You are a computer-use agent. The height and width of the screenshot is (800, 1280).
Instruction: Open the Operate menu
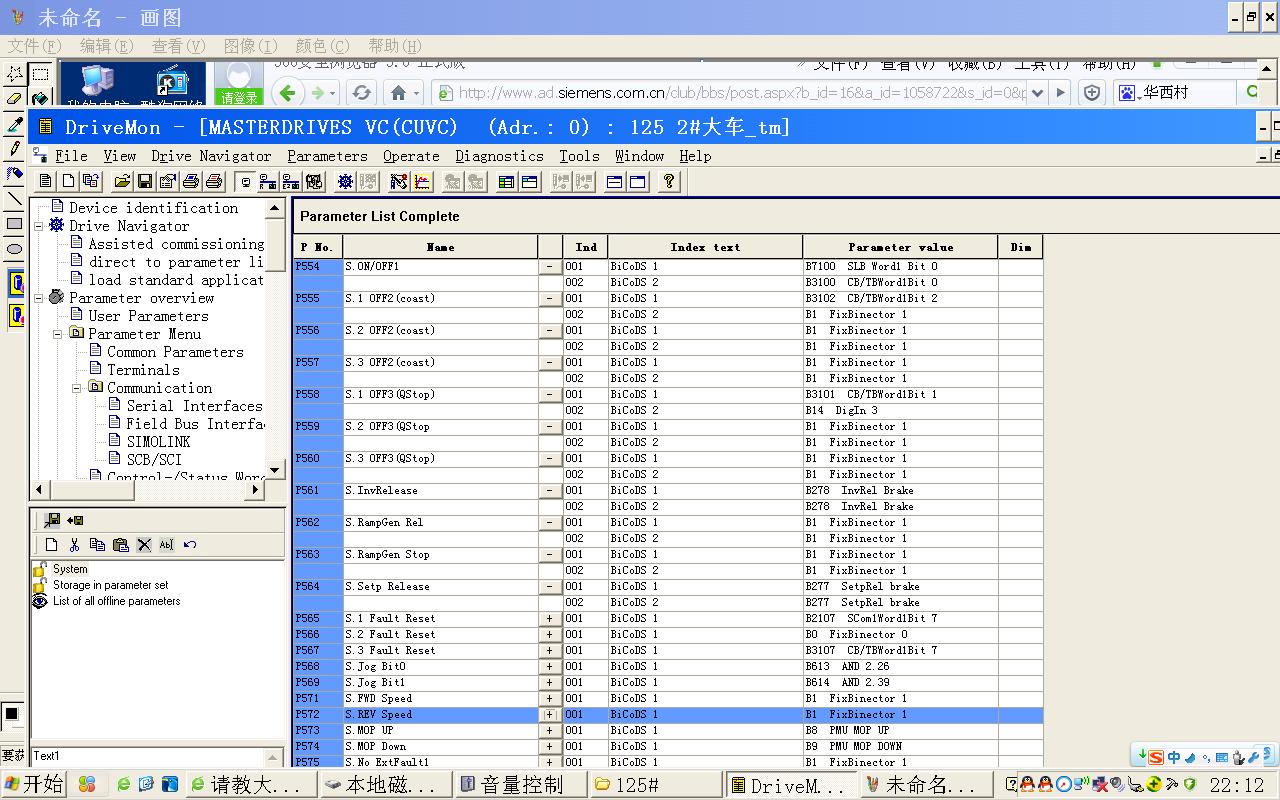411,156
